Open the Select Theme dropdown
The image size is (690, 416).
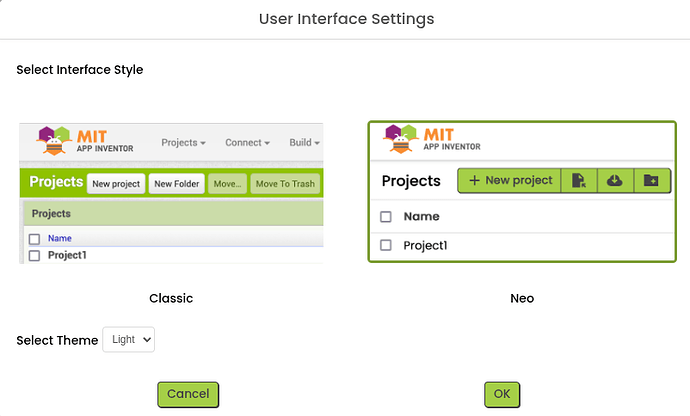[x=129, y=340]
